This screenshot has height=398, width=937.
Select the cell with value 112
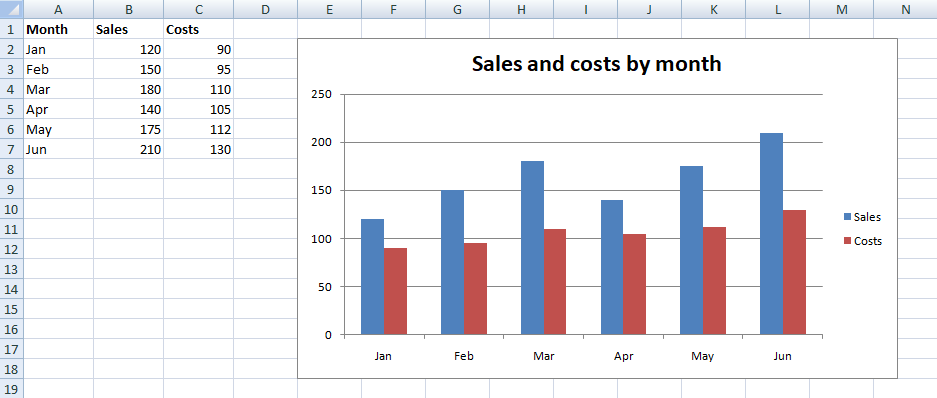coord(198,129)
